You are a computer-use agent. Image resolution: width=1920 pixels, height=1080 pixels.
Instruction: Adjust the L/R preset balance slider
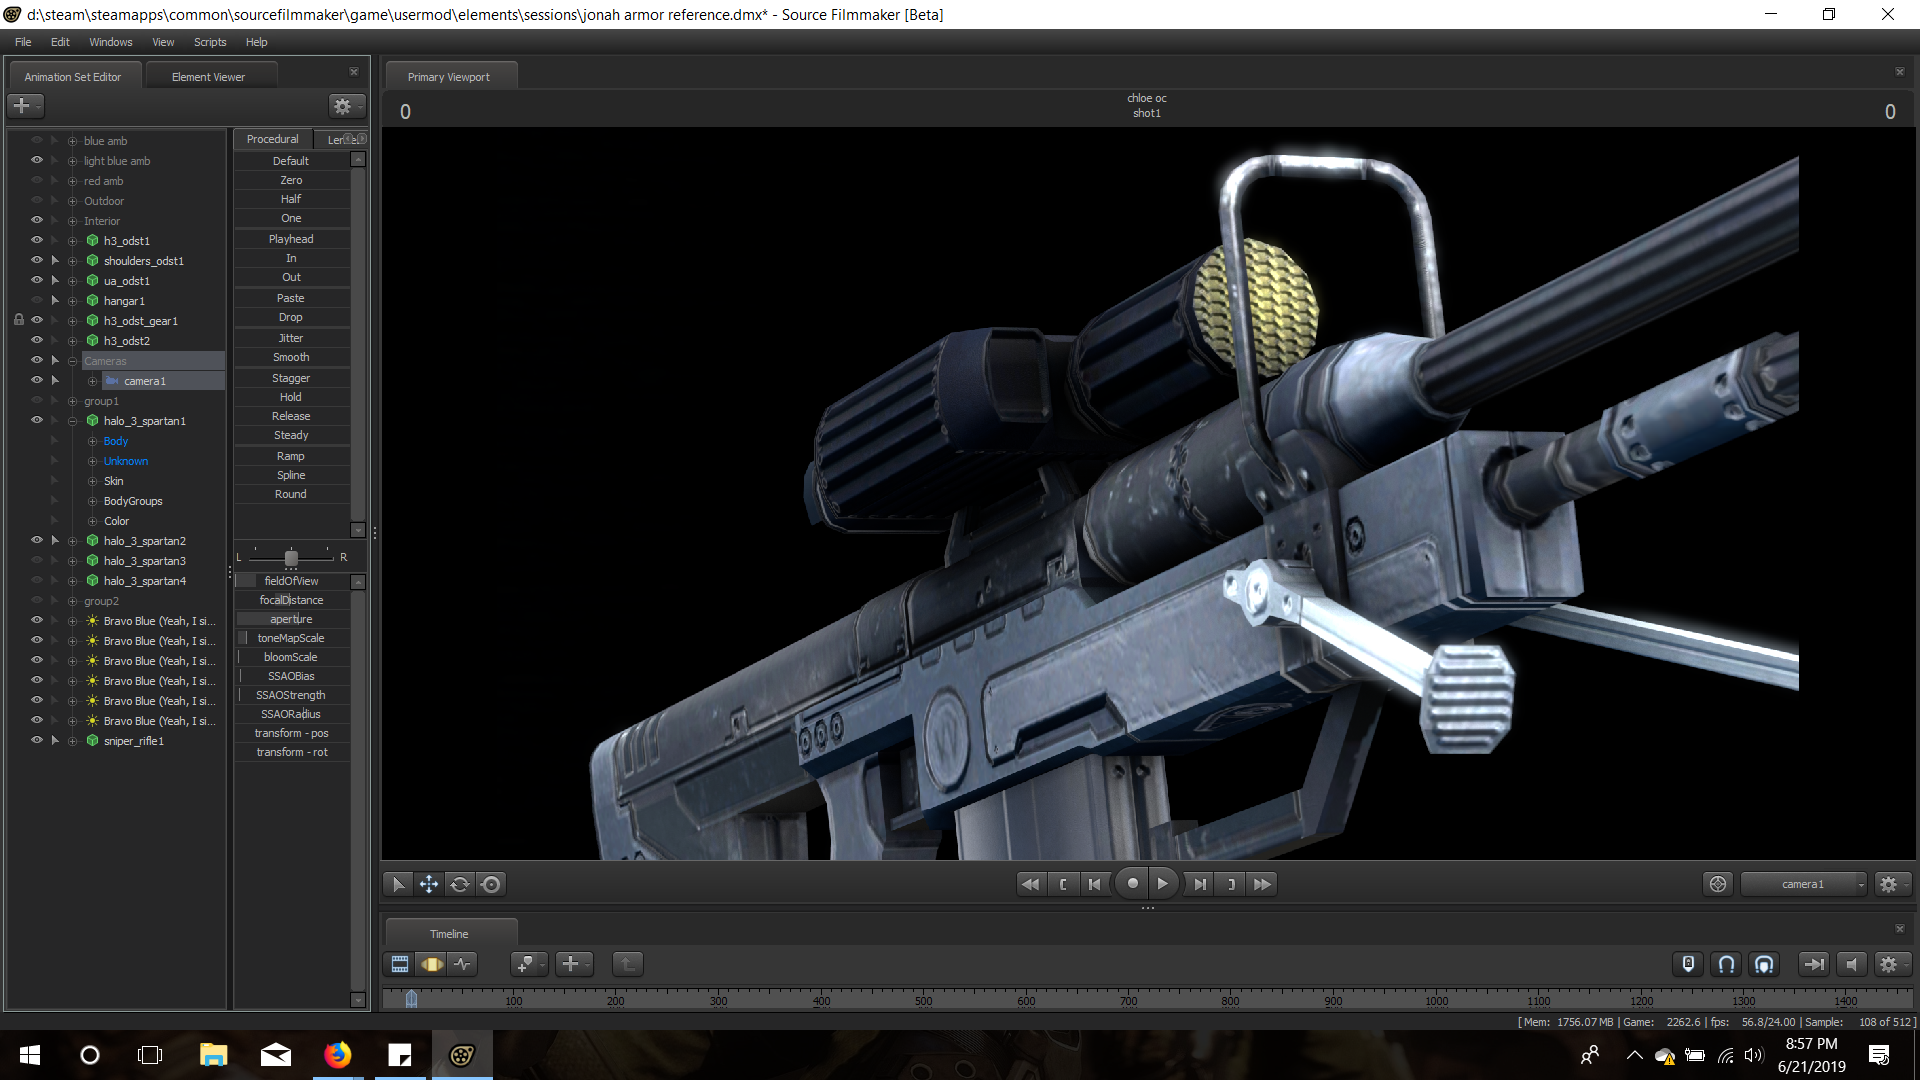click(291, 557)
